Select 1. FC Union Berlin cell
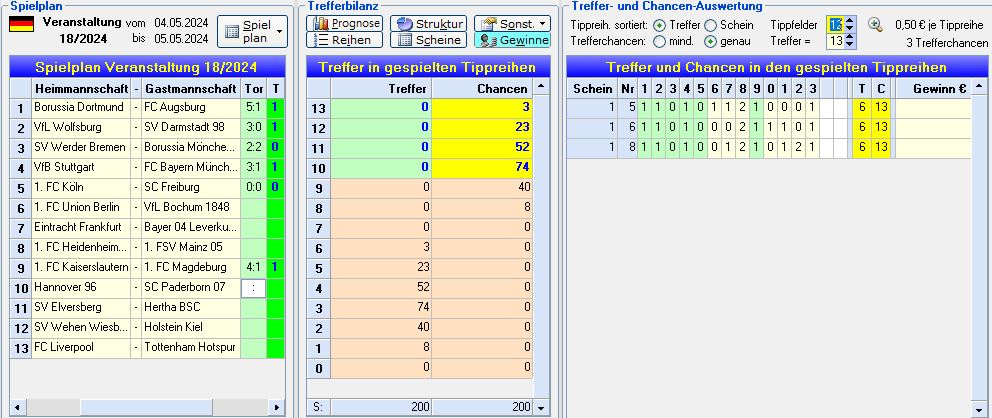 coord(81,207)
